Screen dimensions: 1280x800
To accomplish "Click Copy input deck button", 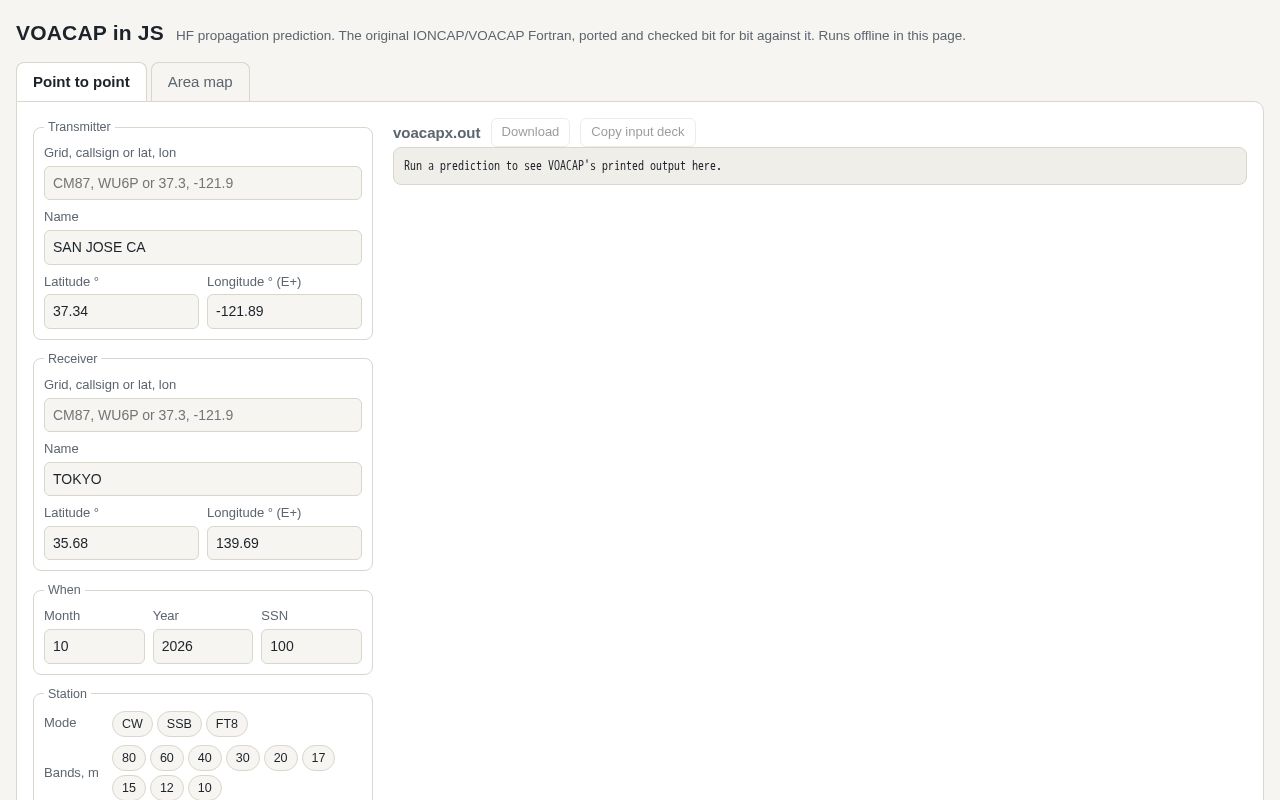I will (x=638, y=132).
